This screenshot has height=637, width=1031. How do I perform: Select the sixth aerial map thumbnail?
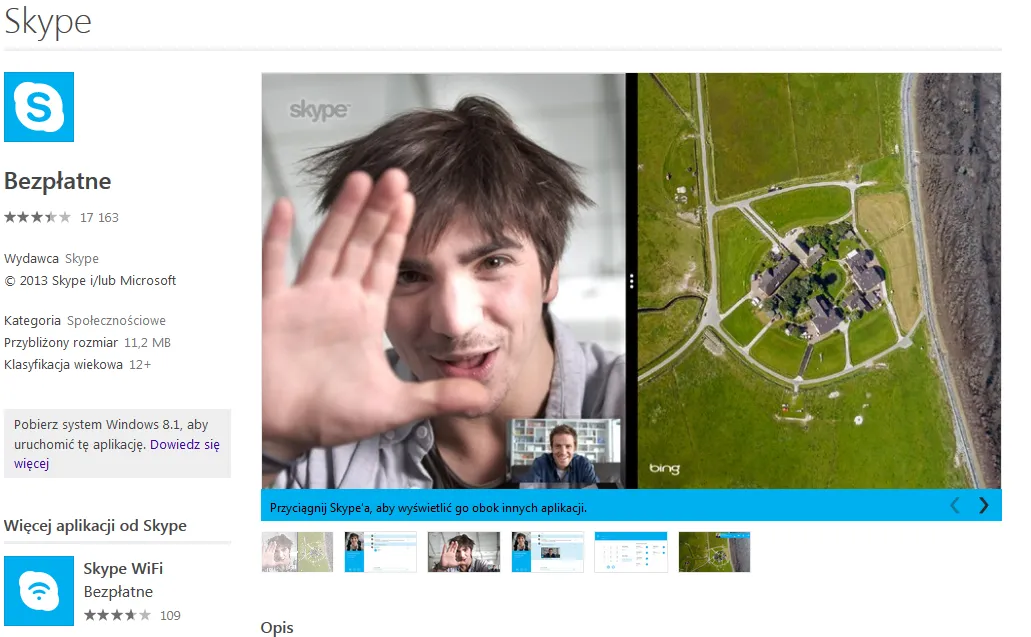714,552
